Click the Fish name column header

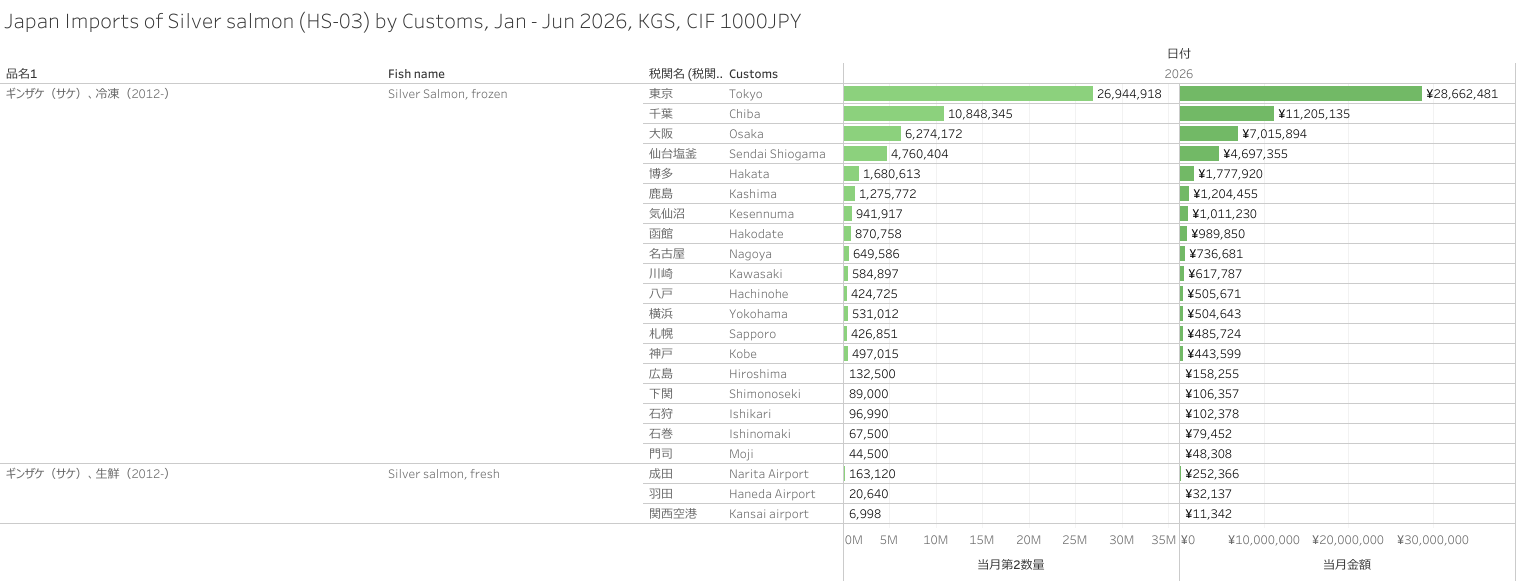[416, 74]
